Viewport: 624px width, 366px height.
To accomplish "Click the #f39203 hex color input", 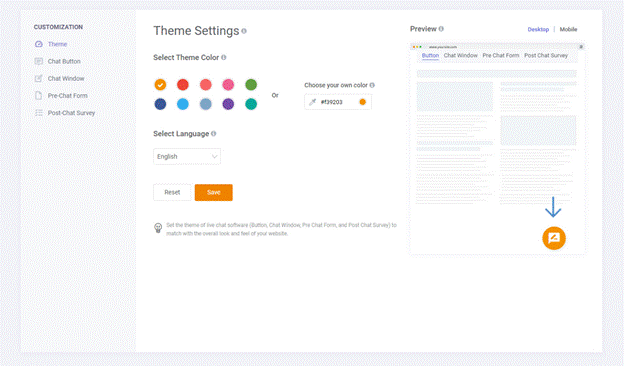I will (x=338, y=102).
